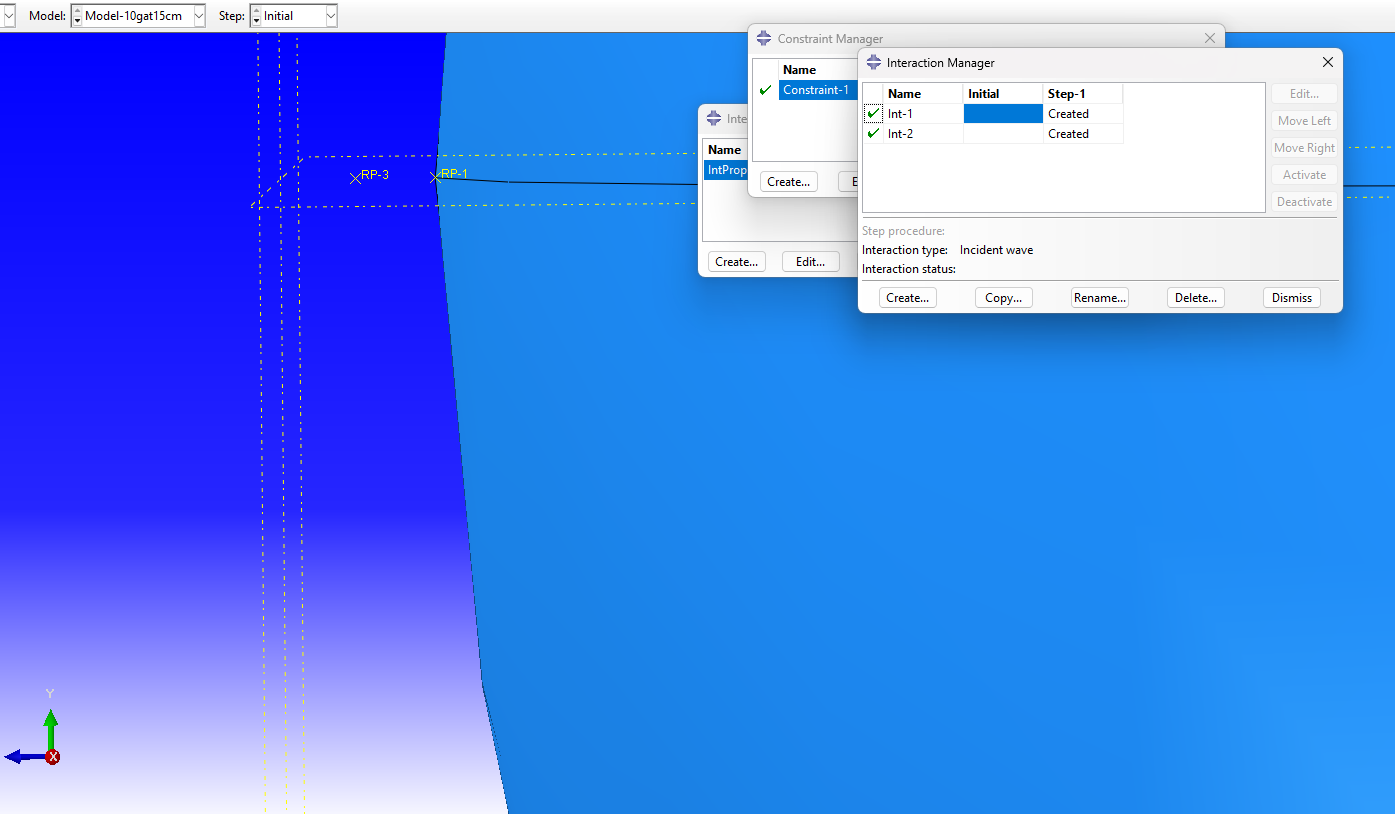Click the greyed-out Edit... button in Interaction Manager
Screen dimensions: 1395x814
(1305, 93)
